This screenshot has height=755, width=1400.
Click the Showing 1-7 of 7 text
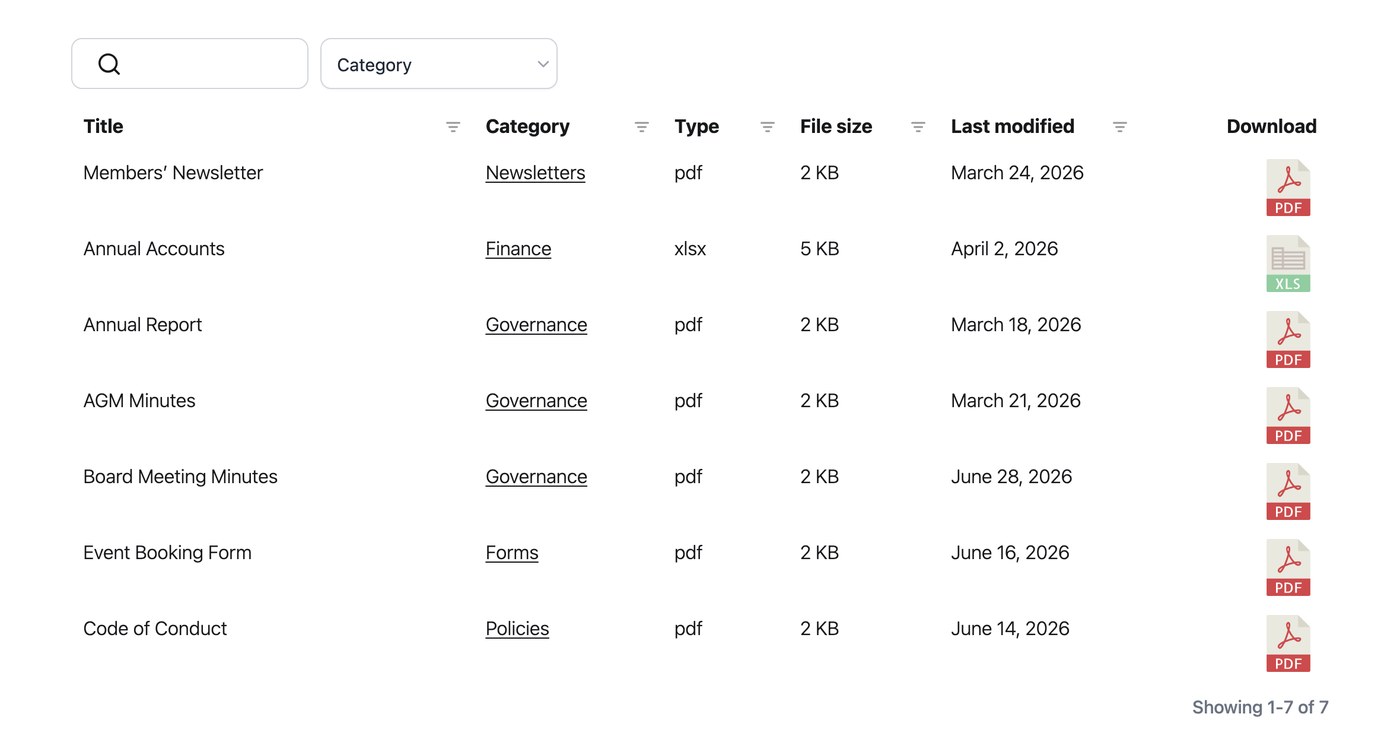tap(1260, 707)
